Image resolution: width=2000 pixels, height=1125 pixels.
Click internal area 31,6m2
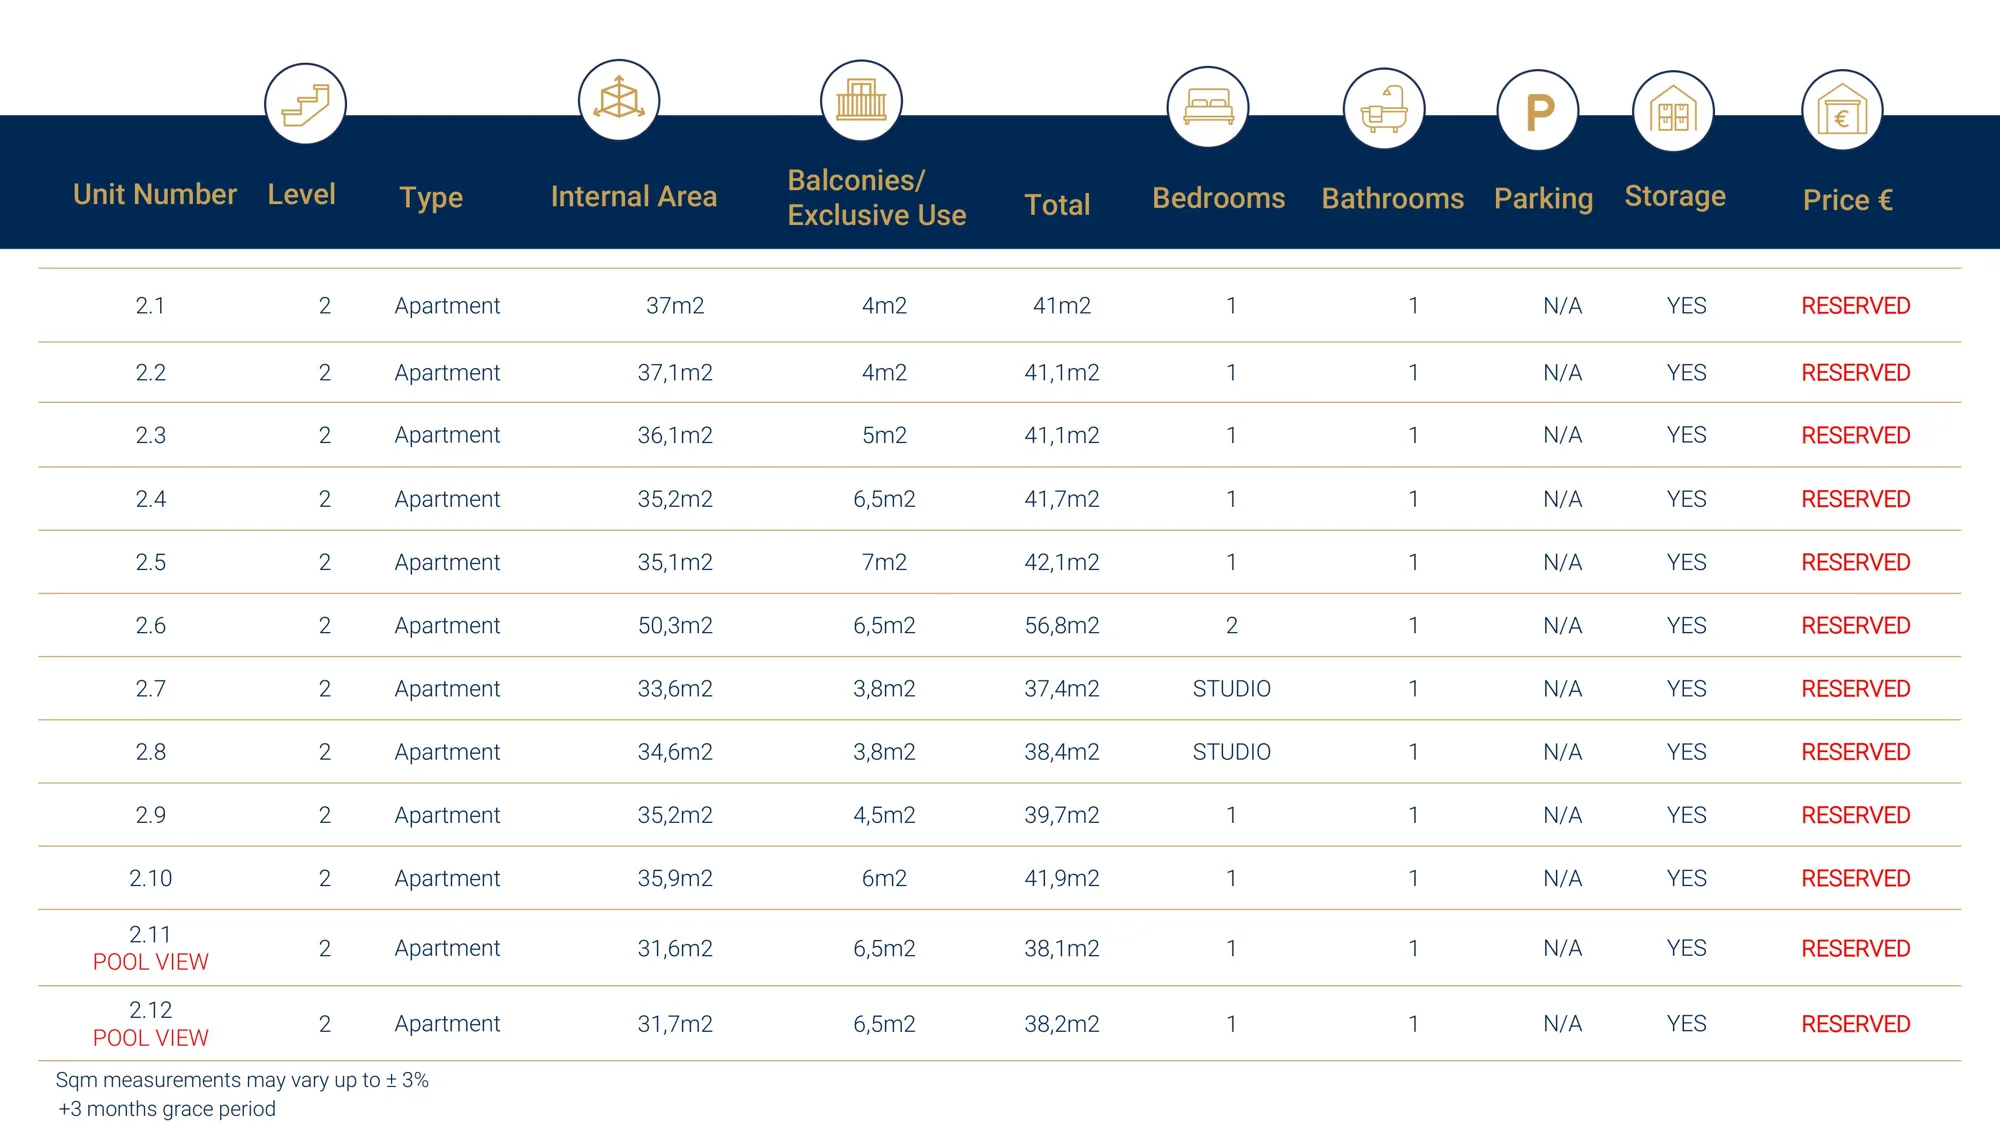coord(675,948)
